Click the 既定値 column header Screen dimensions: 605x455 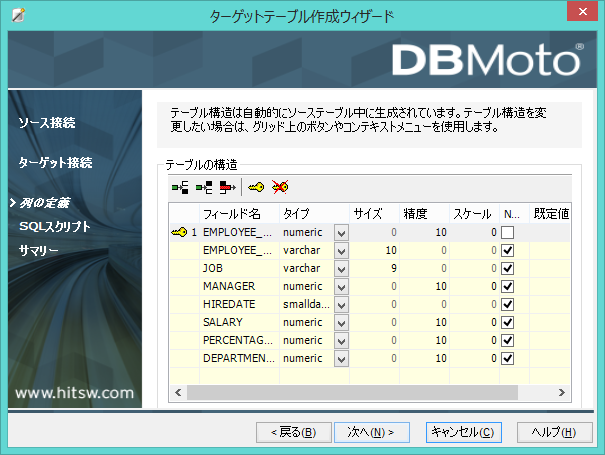[x=551, y=213]
